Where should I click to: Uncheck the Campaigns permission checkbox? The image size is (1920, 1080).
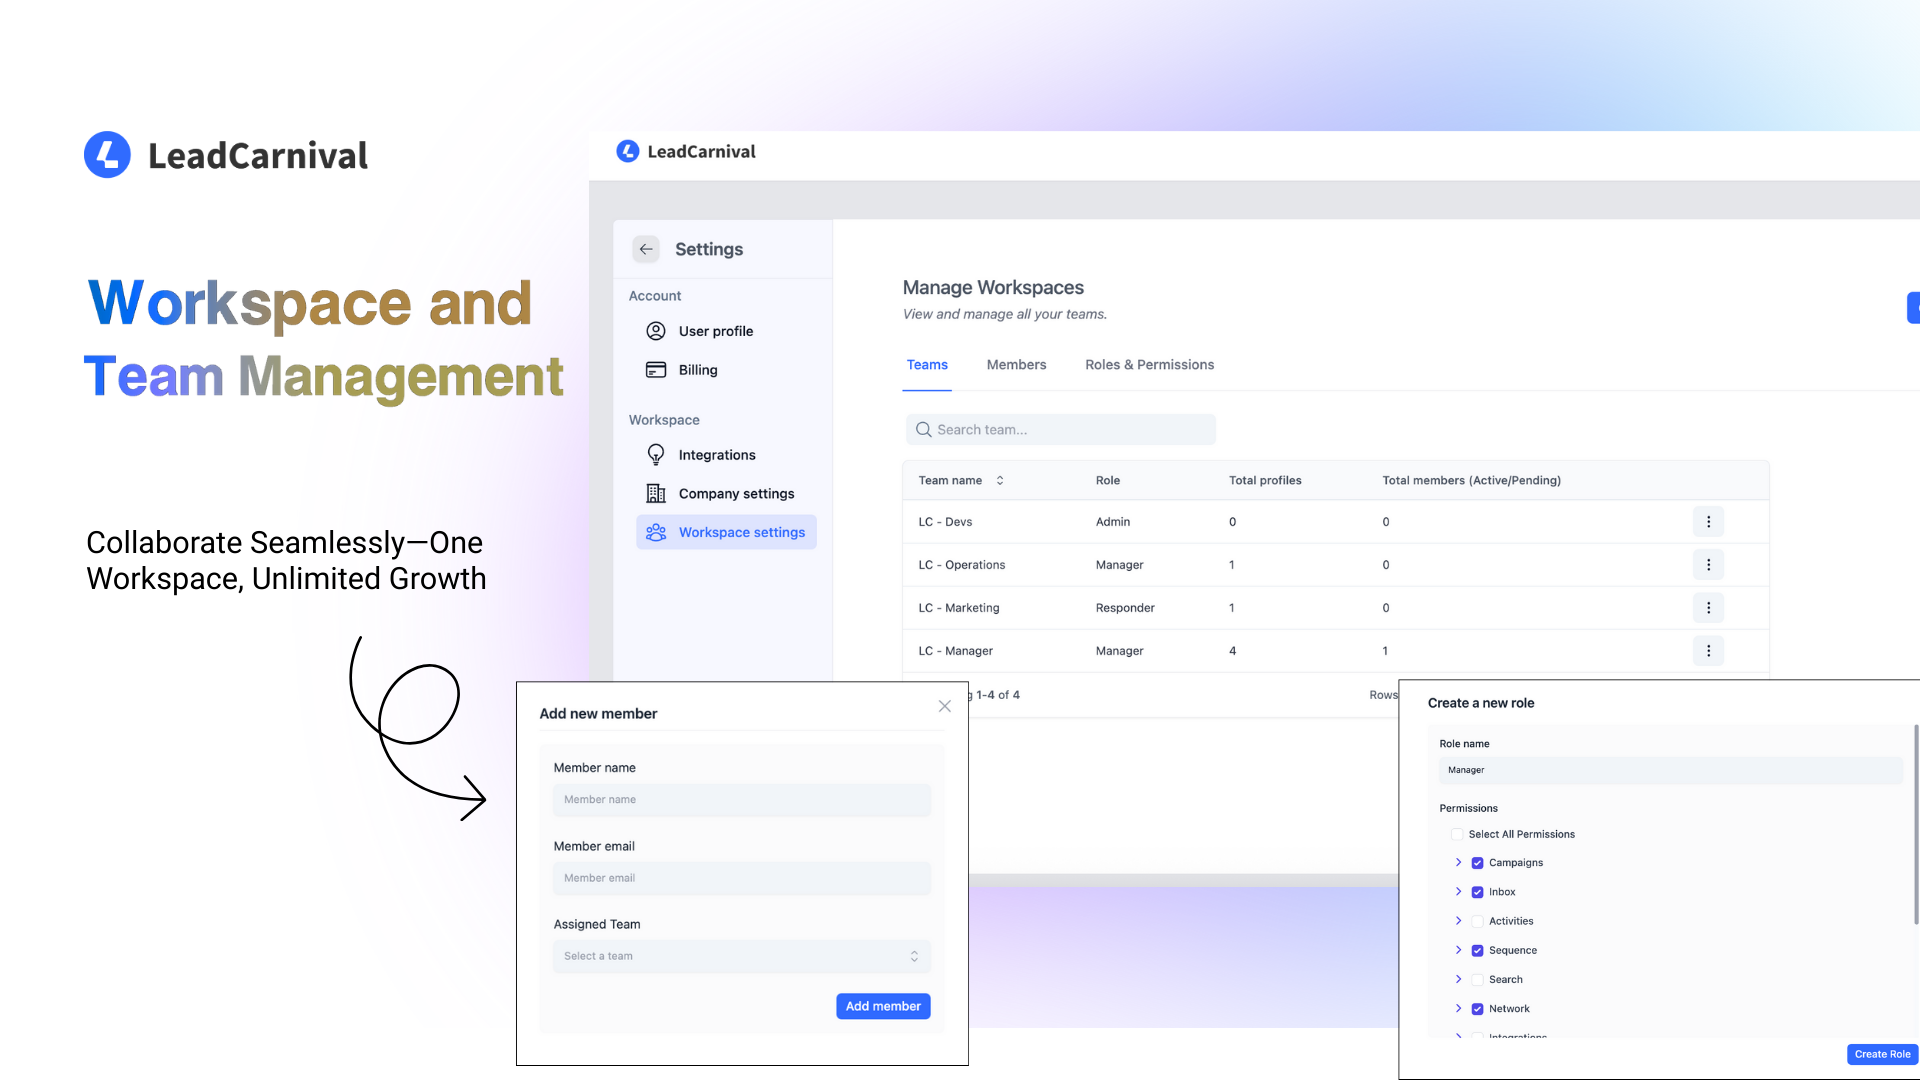click(x=1477, y=863)
